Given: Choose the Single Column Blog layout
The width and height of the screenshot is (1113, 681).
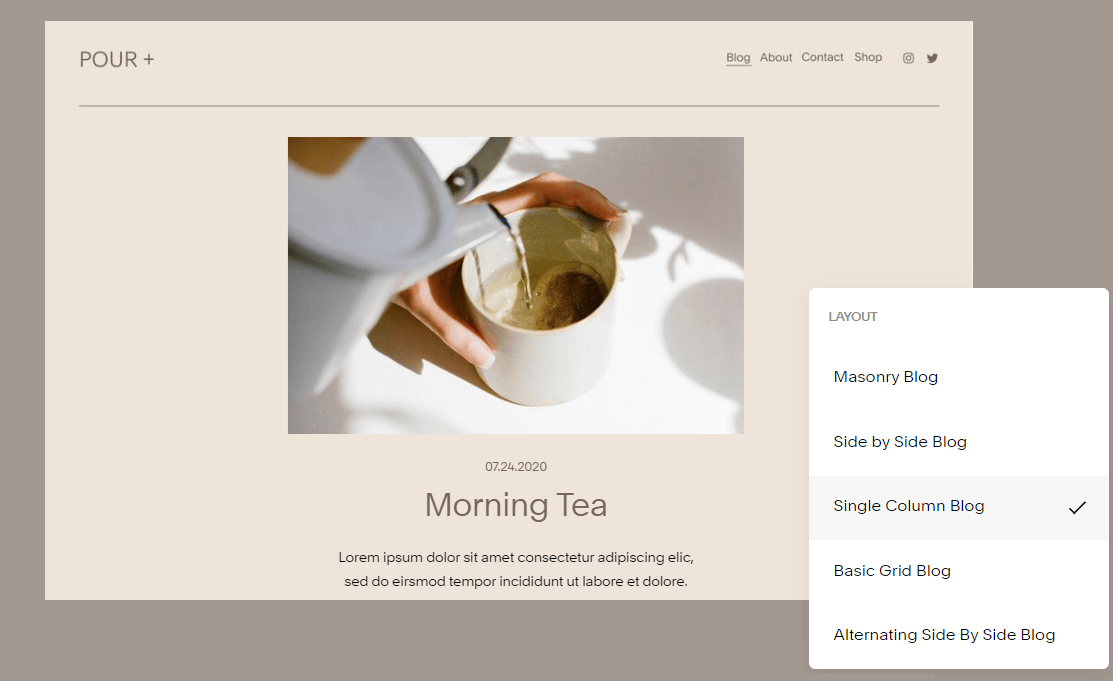Looking at the screenshot, I should (x=908, y=505).
